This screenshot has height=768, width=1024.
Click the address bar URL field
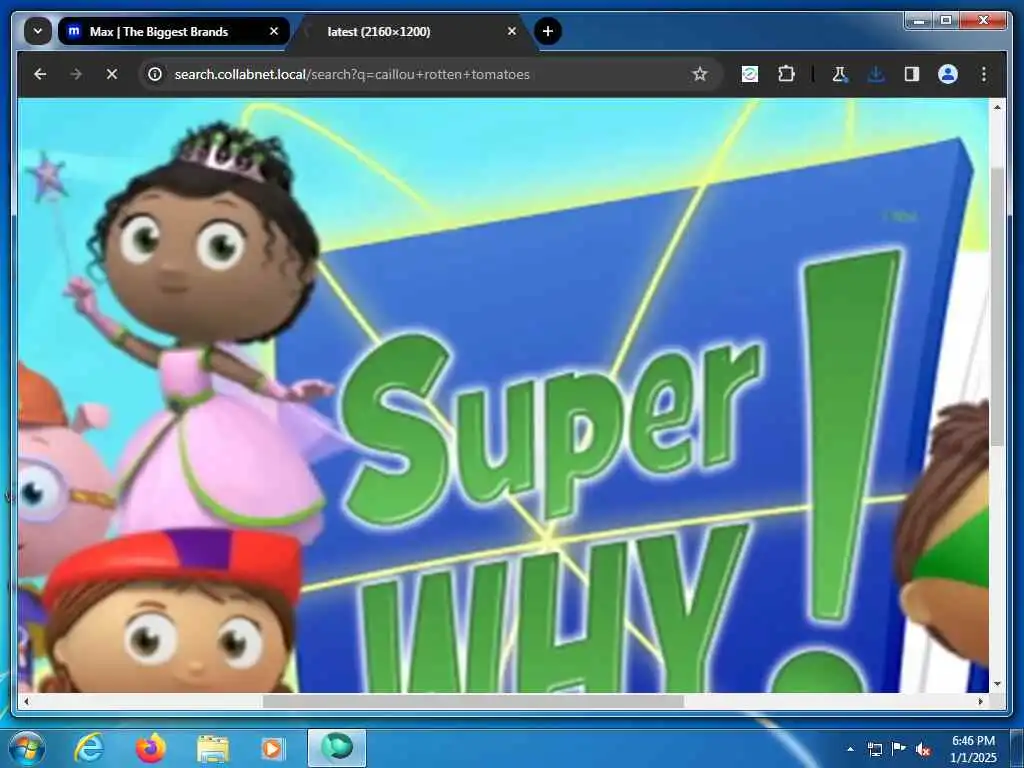[x=431, y=74]
